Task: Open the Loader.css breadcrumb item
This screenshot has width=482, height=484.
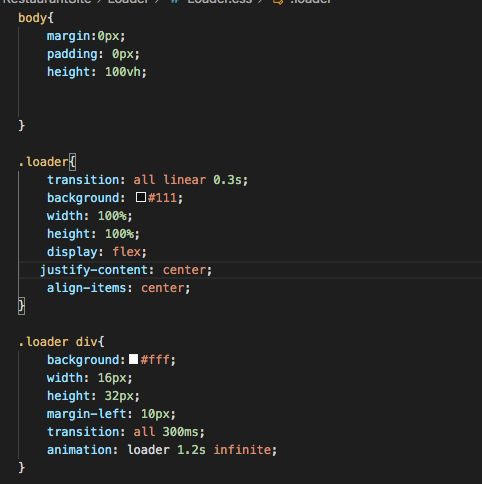Action: tap(219, 1)
